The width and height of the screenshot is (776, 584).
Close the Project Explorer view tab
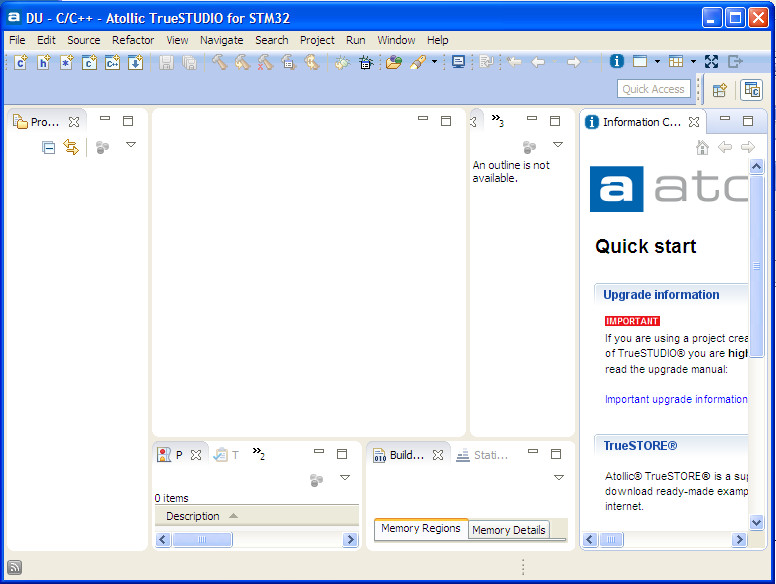click(x=74, y=122)
